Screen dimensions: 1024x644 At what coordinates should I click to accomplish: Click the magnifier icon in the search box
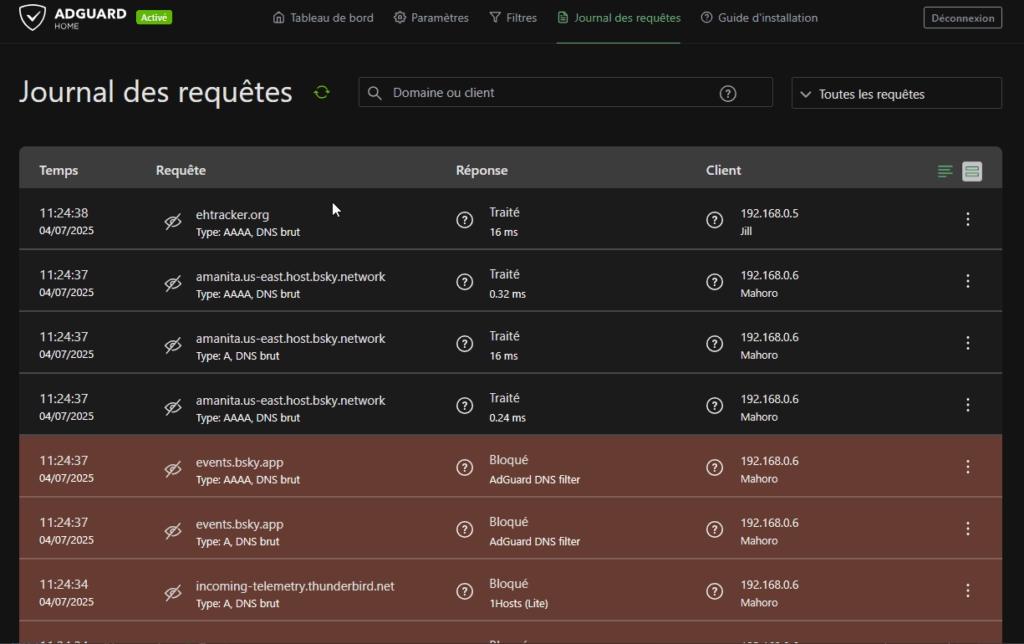point(374,93)
